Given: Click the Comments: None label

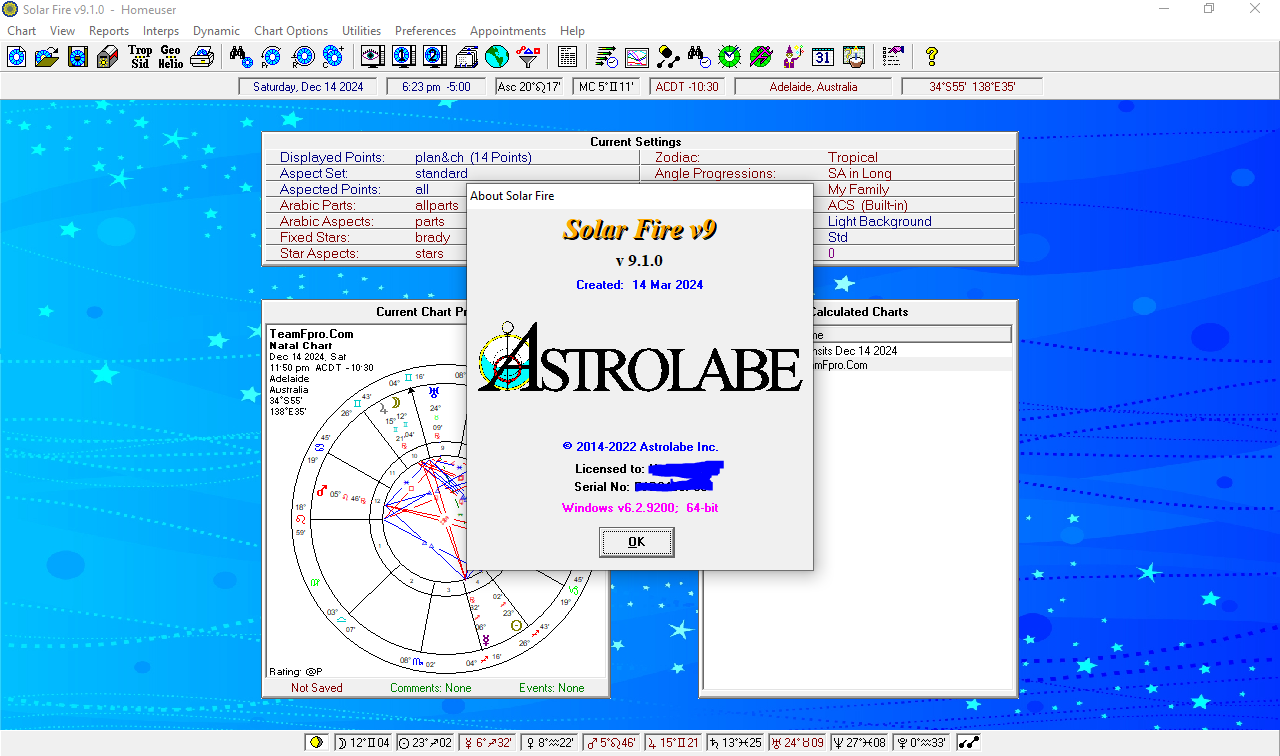Looking at the screenshot, I should point(430,688).
